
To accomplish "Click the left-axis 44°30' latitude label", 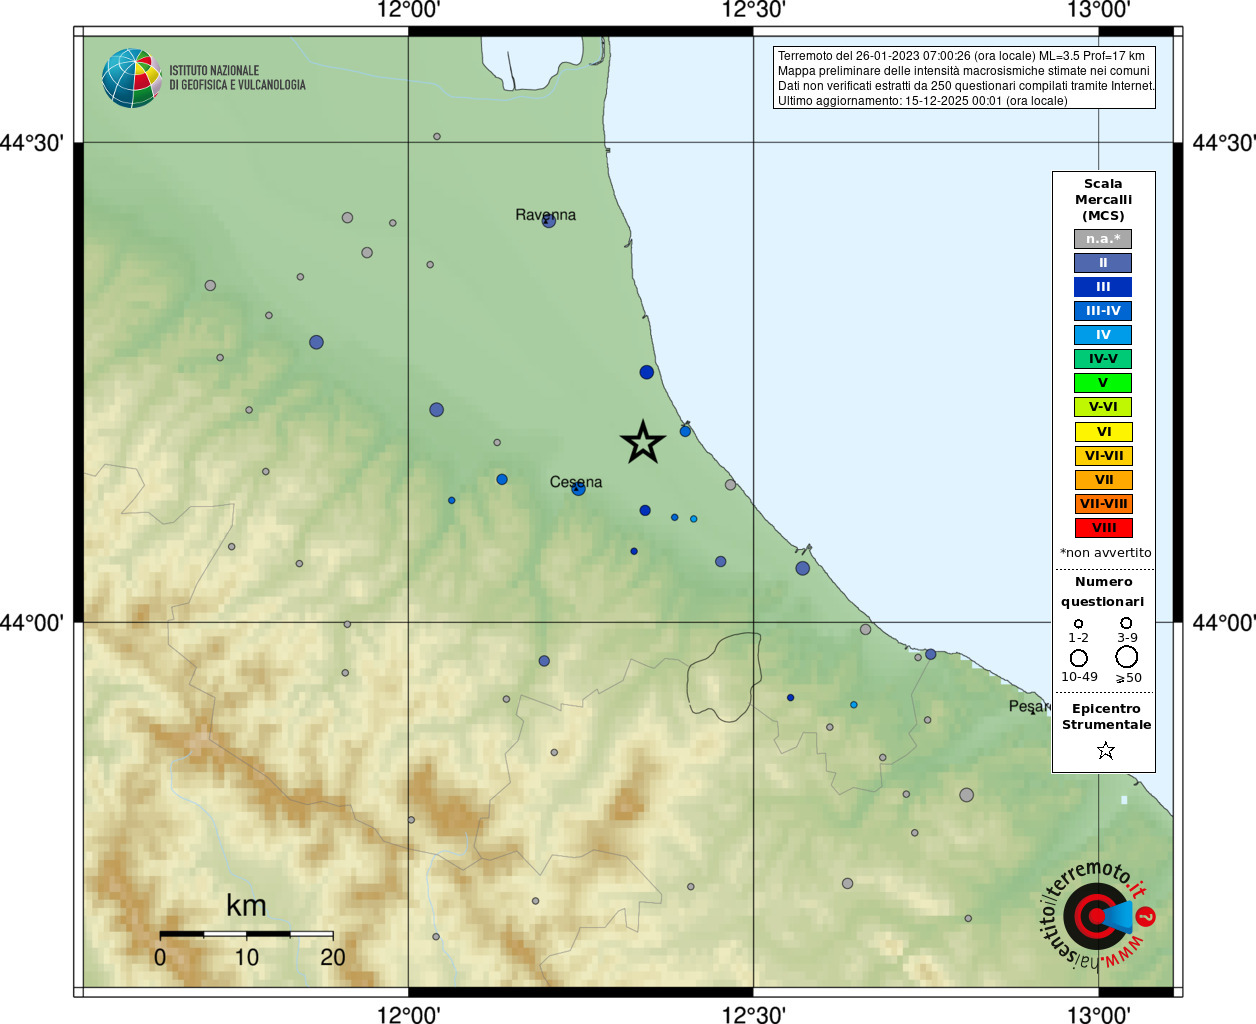I will tap(32, 143).
